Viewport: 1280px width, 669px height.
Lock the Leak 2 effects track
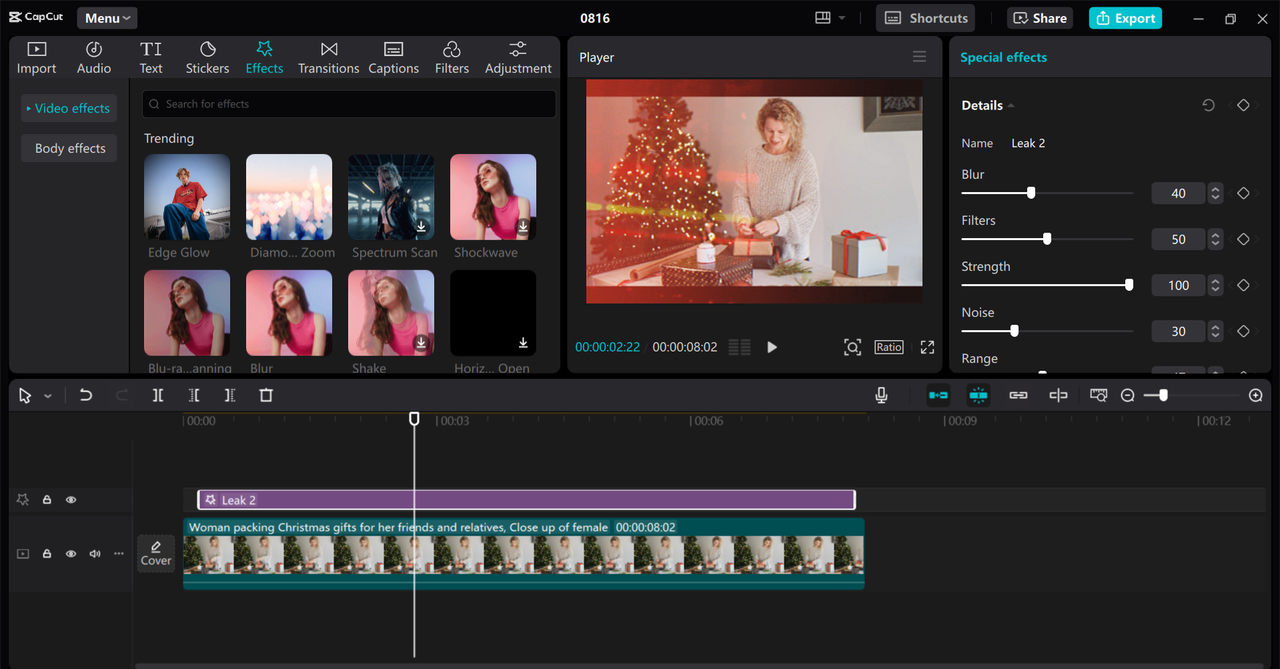(47, 499)
